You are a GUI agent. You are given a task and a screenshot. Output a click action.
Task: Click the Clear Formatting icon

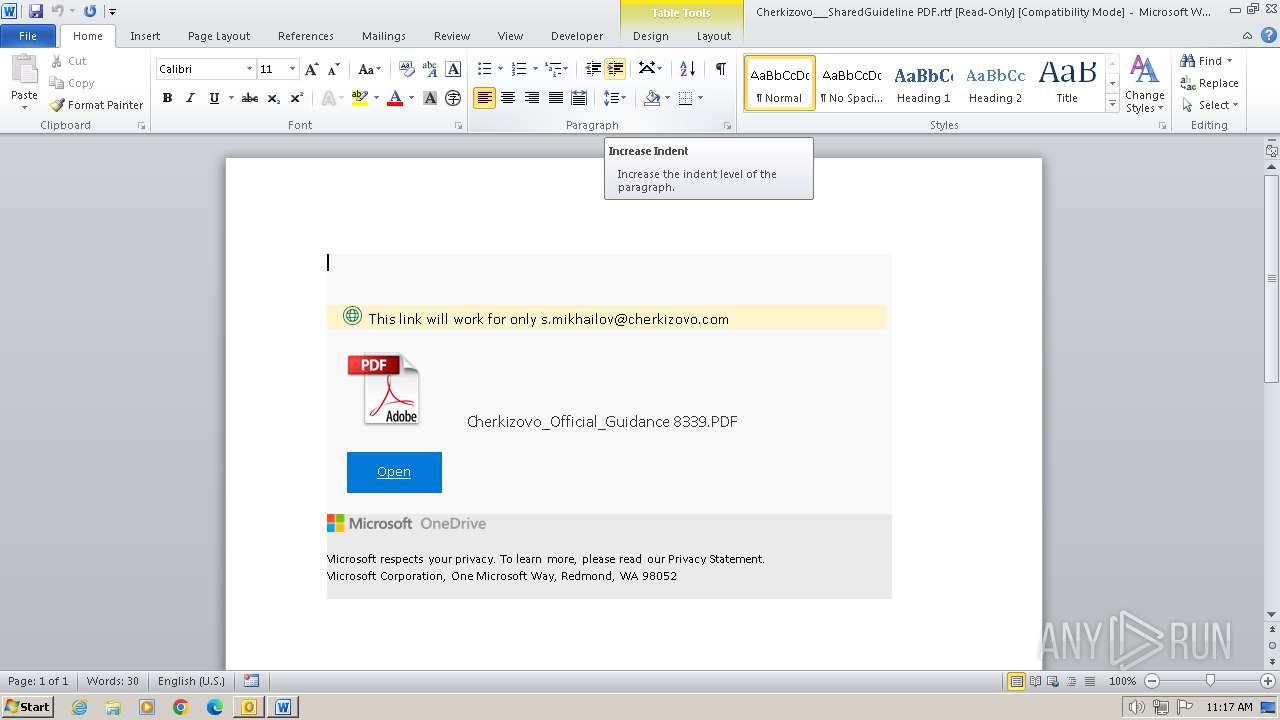407,69
